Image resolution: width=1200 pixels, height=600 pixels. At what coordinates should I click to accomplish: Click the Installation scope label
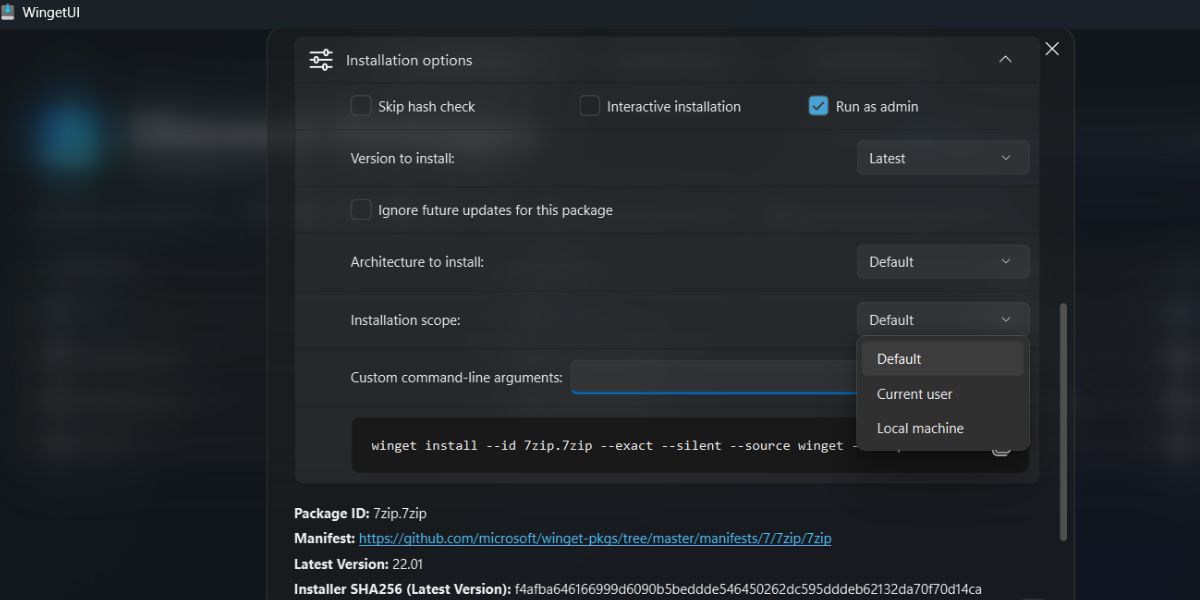(x=405, y=320)
